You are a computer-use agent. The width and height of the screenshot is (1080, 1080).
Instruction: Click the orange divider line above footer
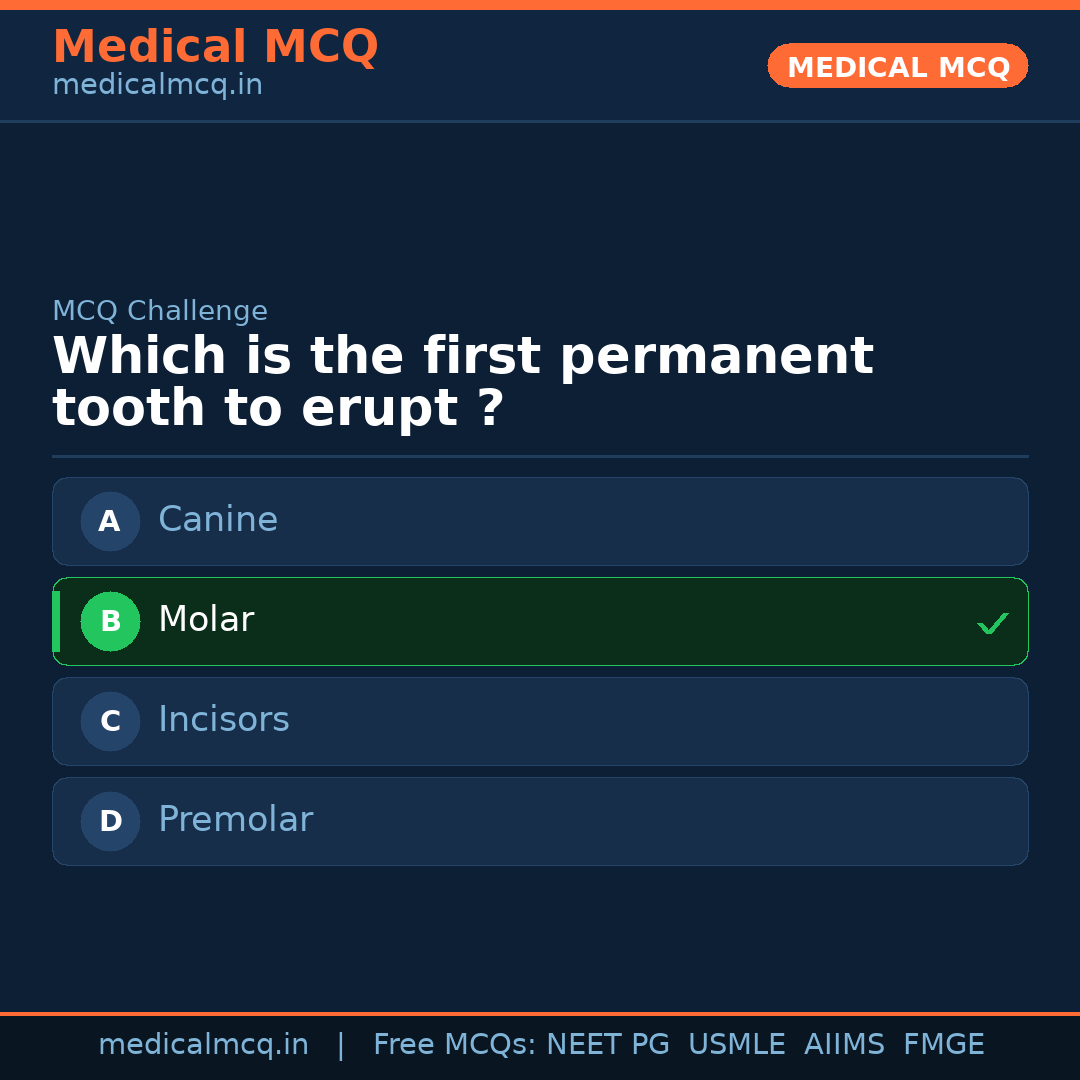tap(540, 1012)
